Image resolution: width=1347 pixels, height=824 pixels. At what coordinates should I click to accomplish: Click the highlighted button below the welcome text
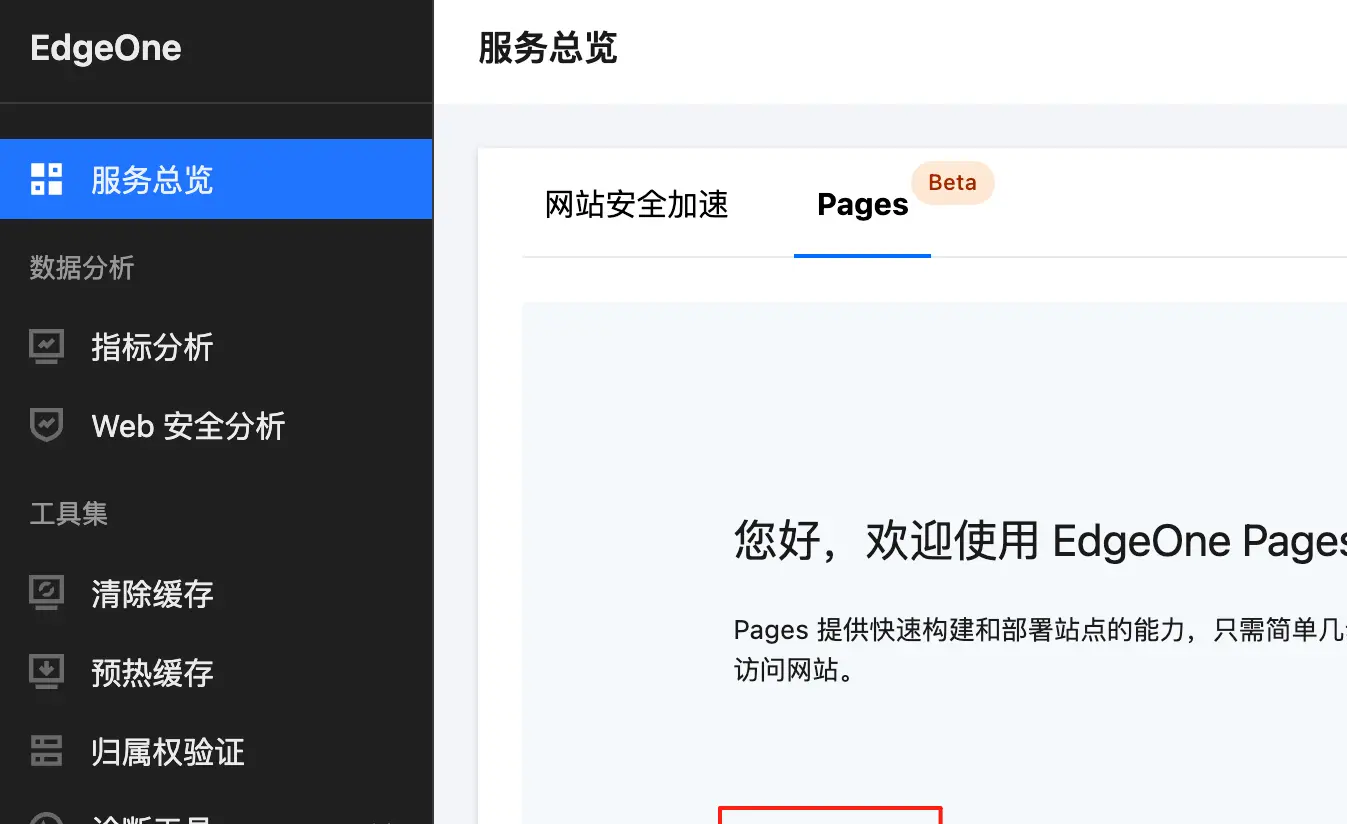tap(830, 818)
